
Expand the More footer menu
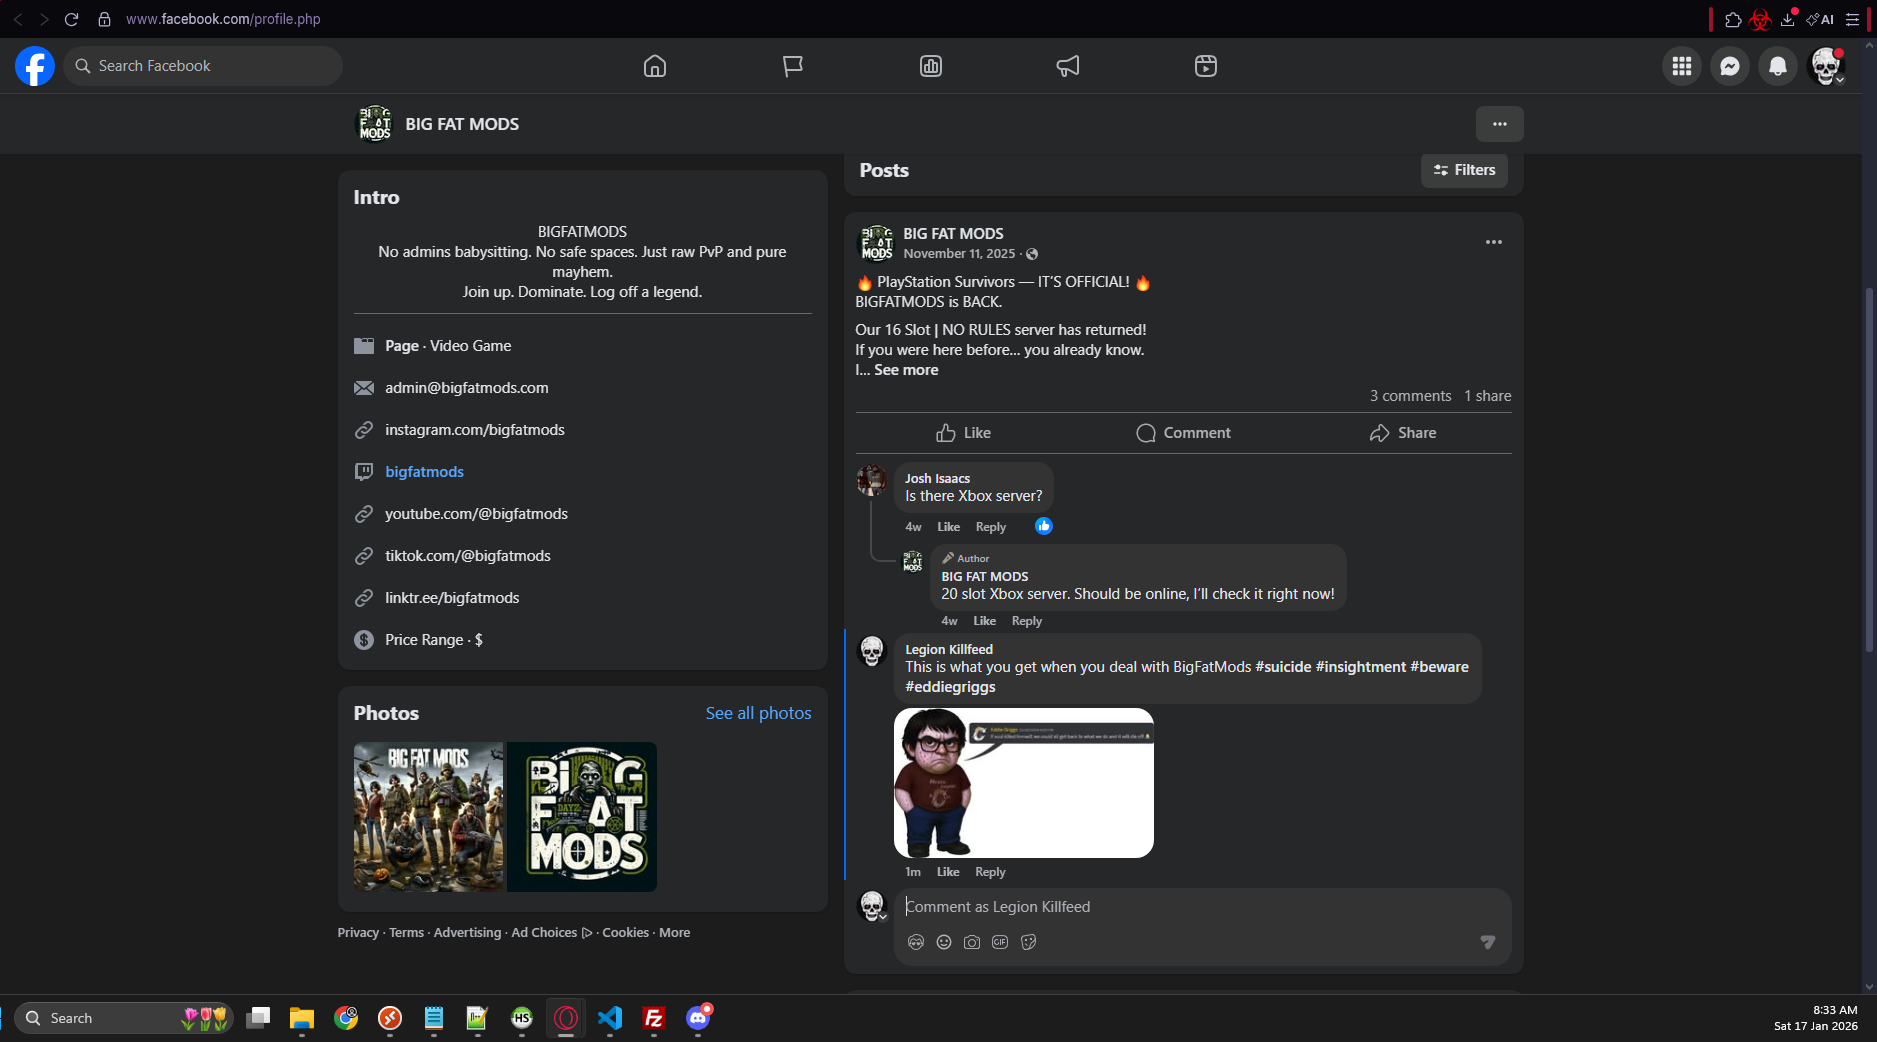tap(675, 933)
